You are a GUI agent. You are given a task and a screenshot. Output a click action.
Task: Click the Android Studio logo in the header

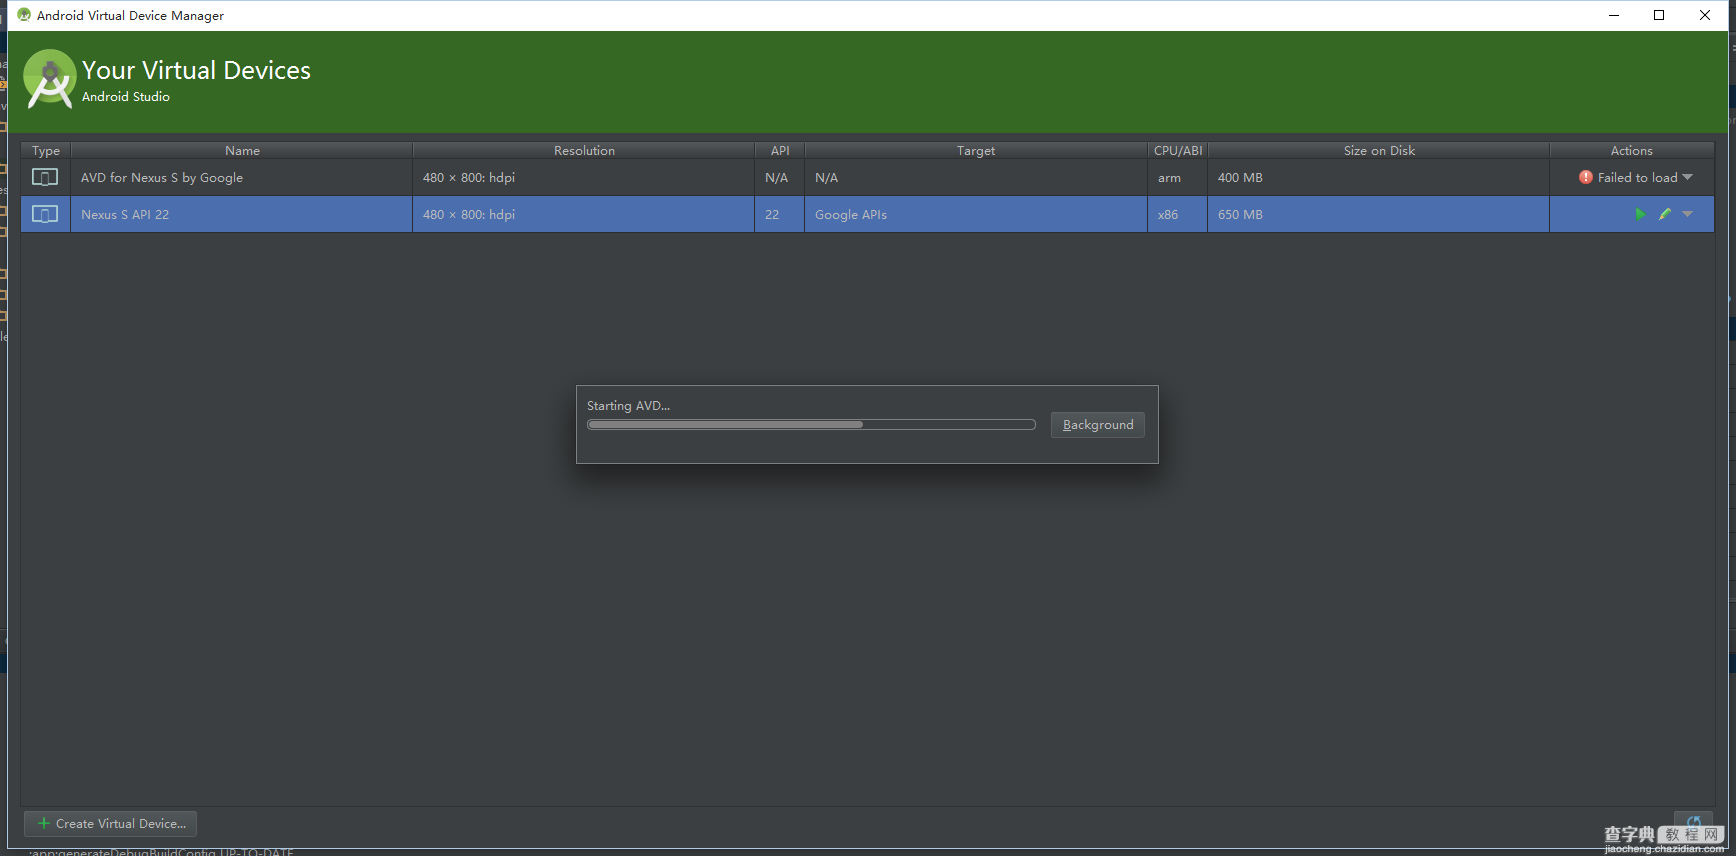50,78
